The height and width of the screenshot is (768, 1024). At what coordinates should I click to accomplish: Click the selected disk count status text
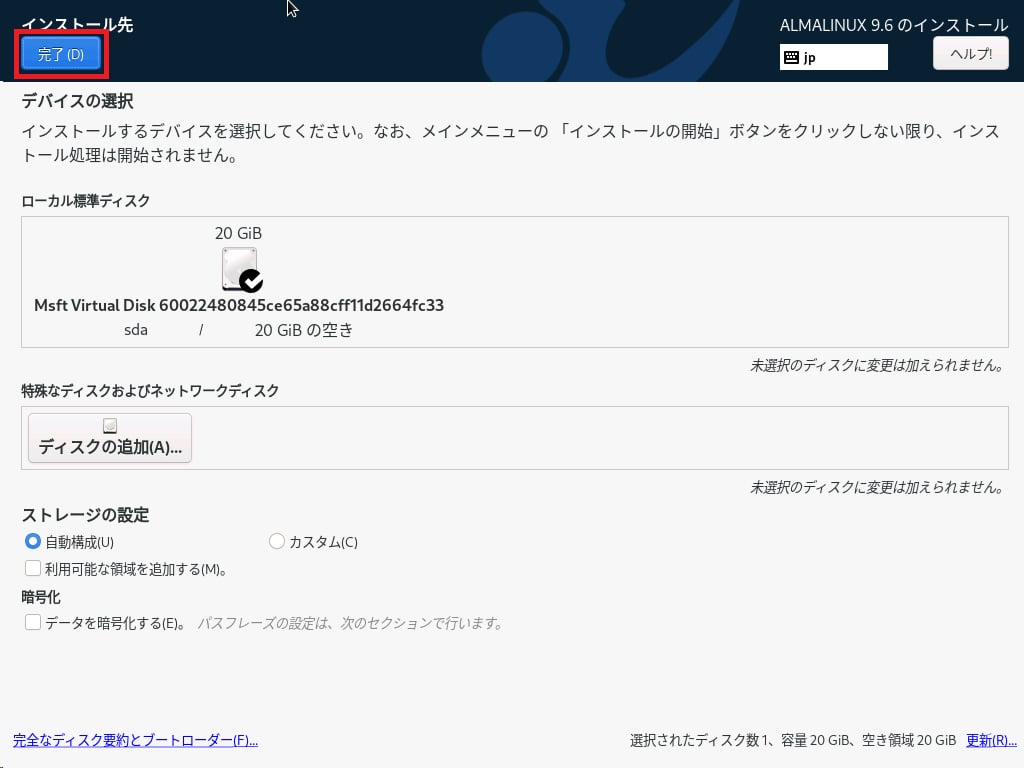pyautogui.click(x=793, y=741)
